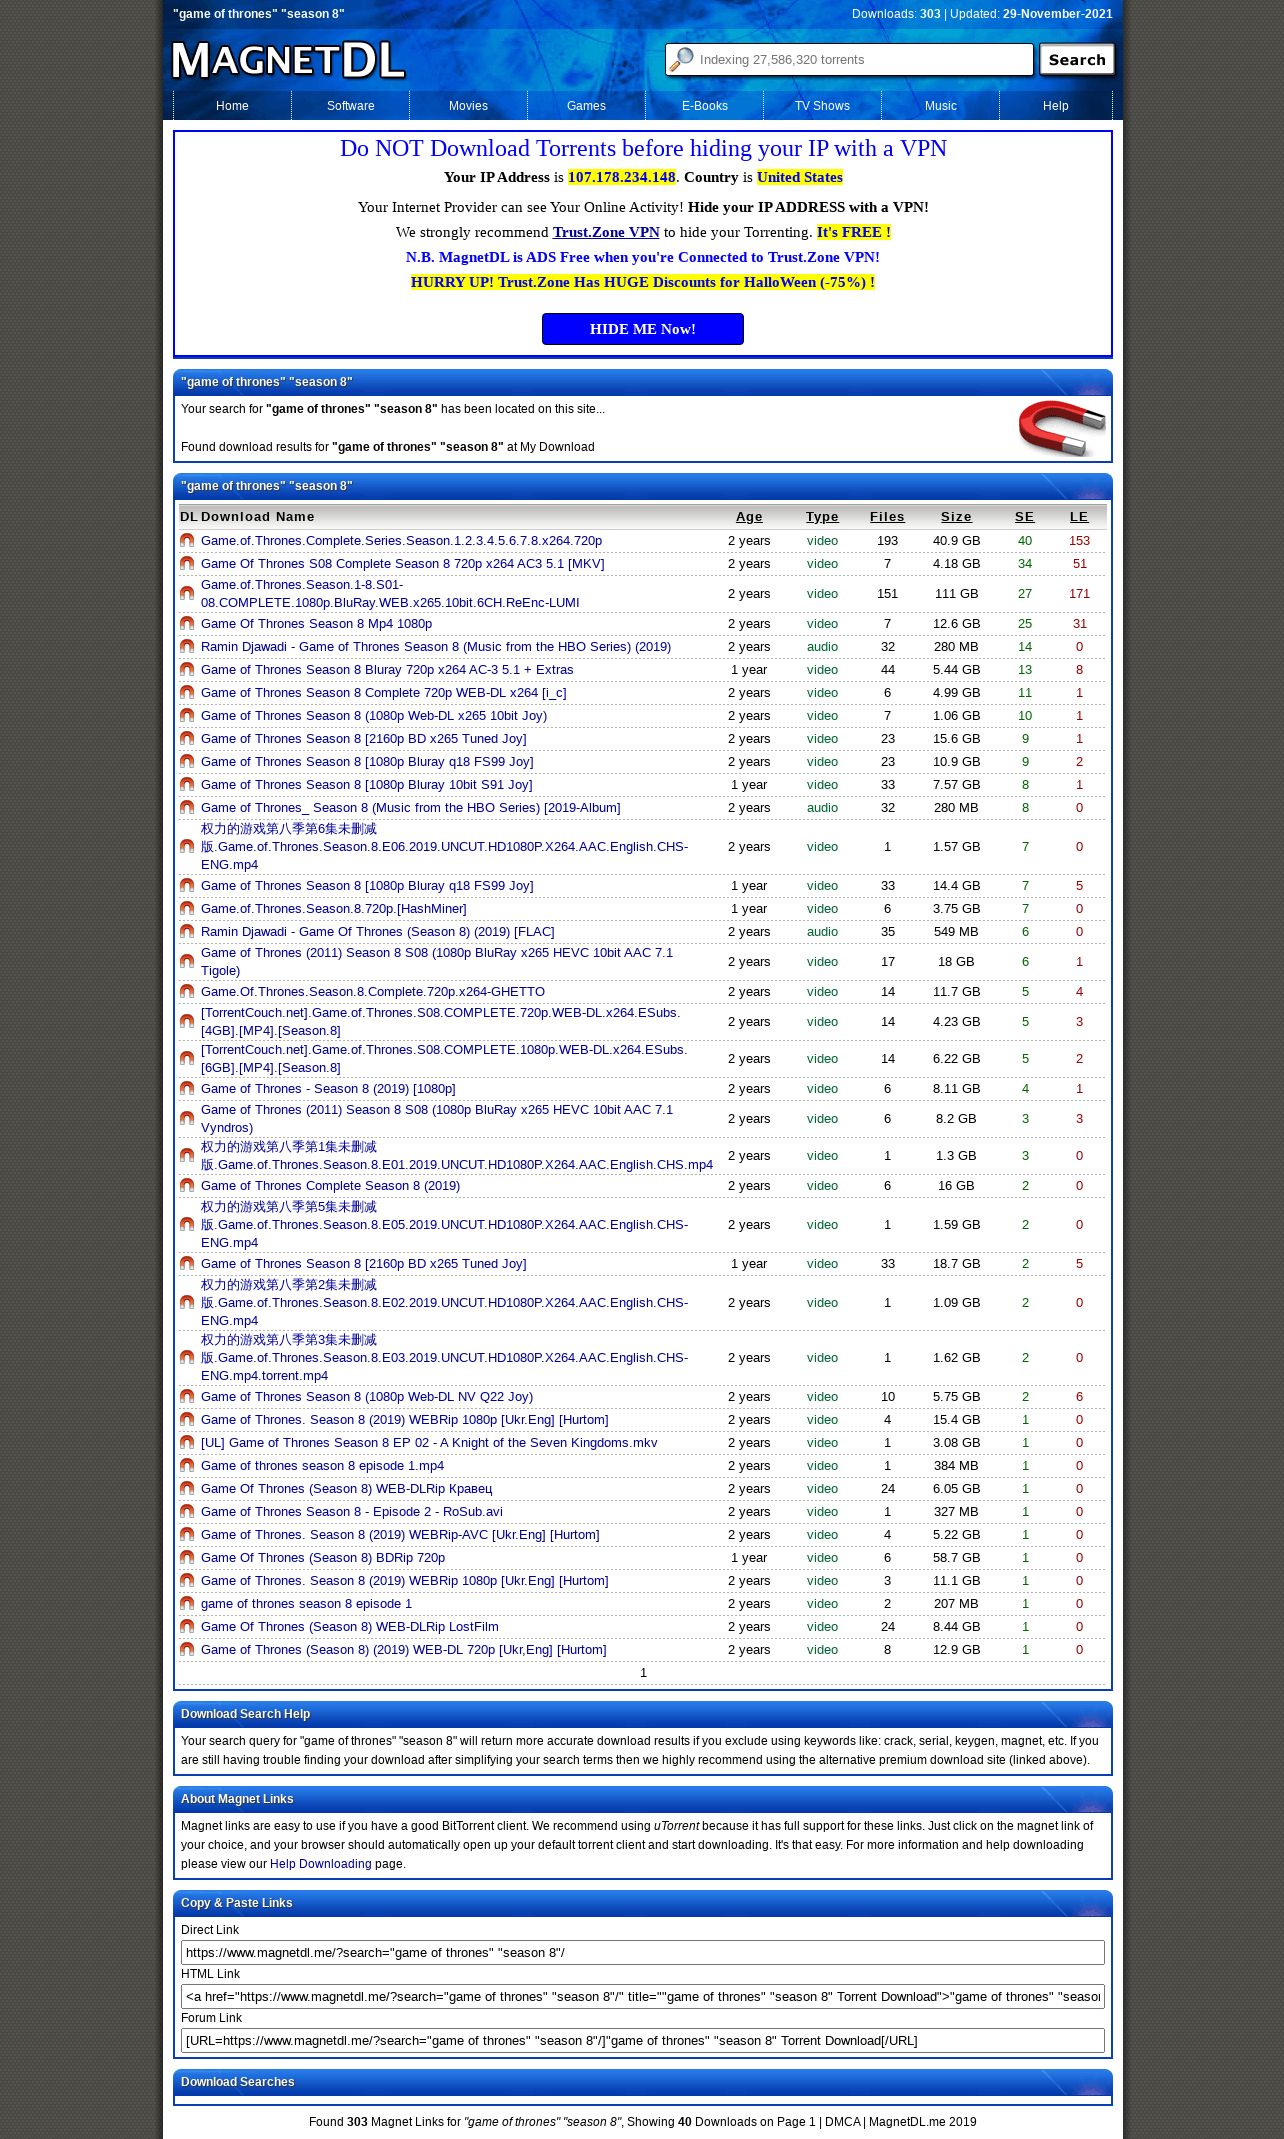Viewport: 1284px width, 2139px height.
Task: Click magnet icon for Ramin Djawadi HBO Series (2019)
Action: click(187, 647)
